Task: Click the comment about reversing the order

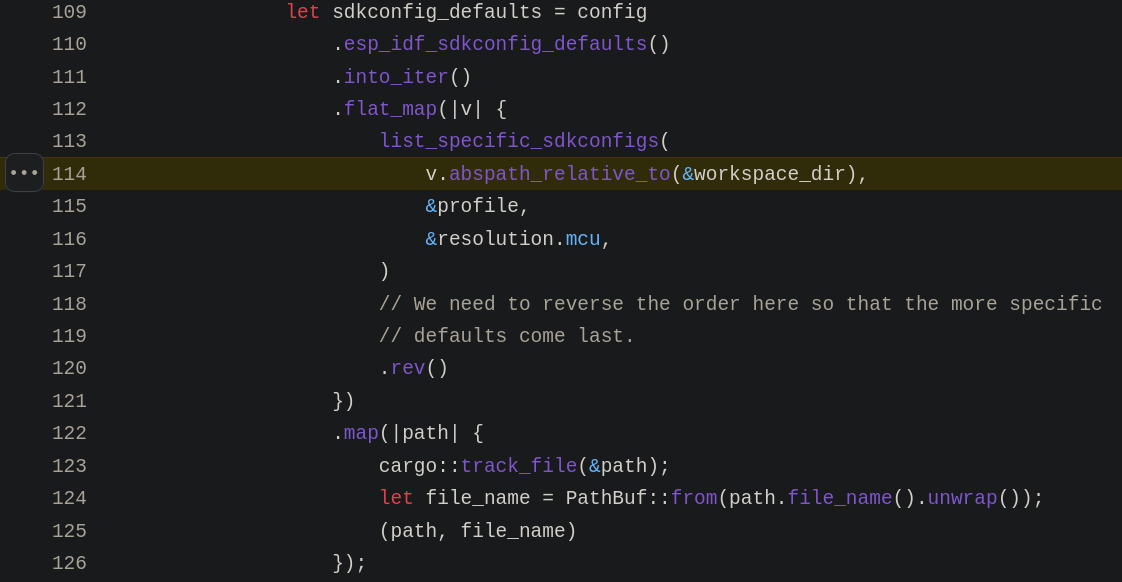Action: (x=740, y=304)
